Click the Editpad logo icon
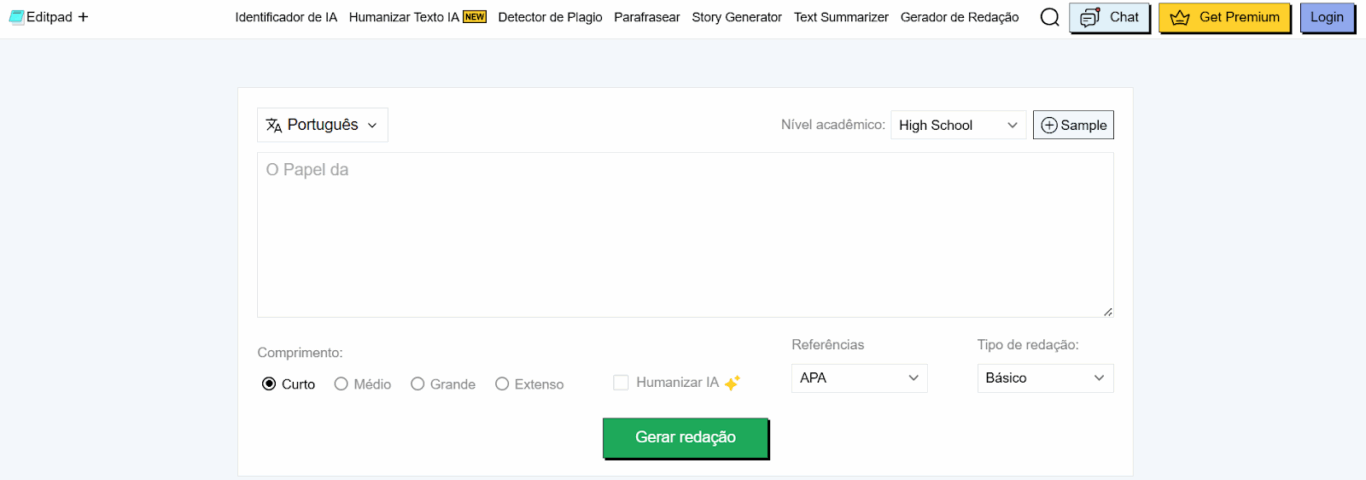This screenshot has width=1366, height=480. (16, 17)
